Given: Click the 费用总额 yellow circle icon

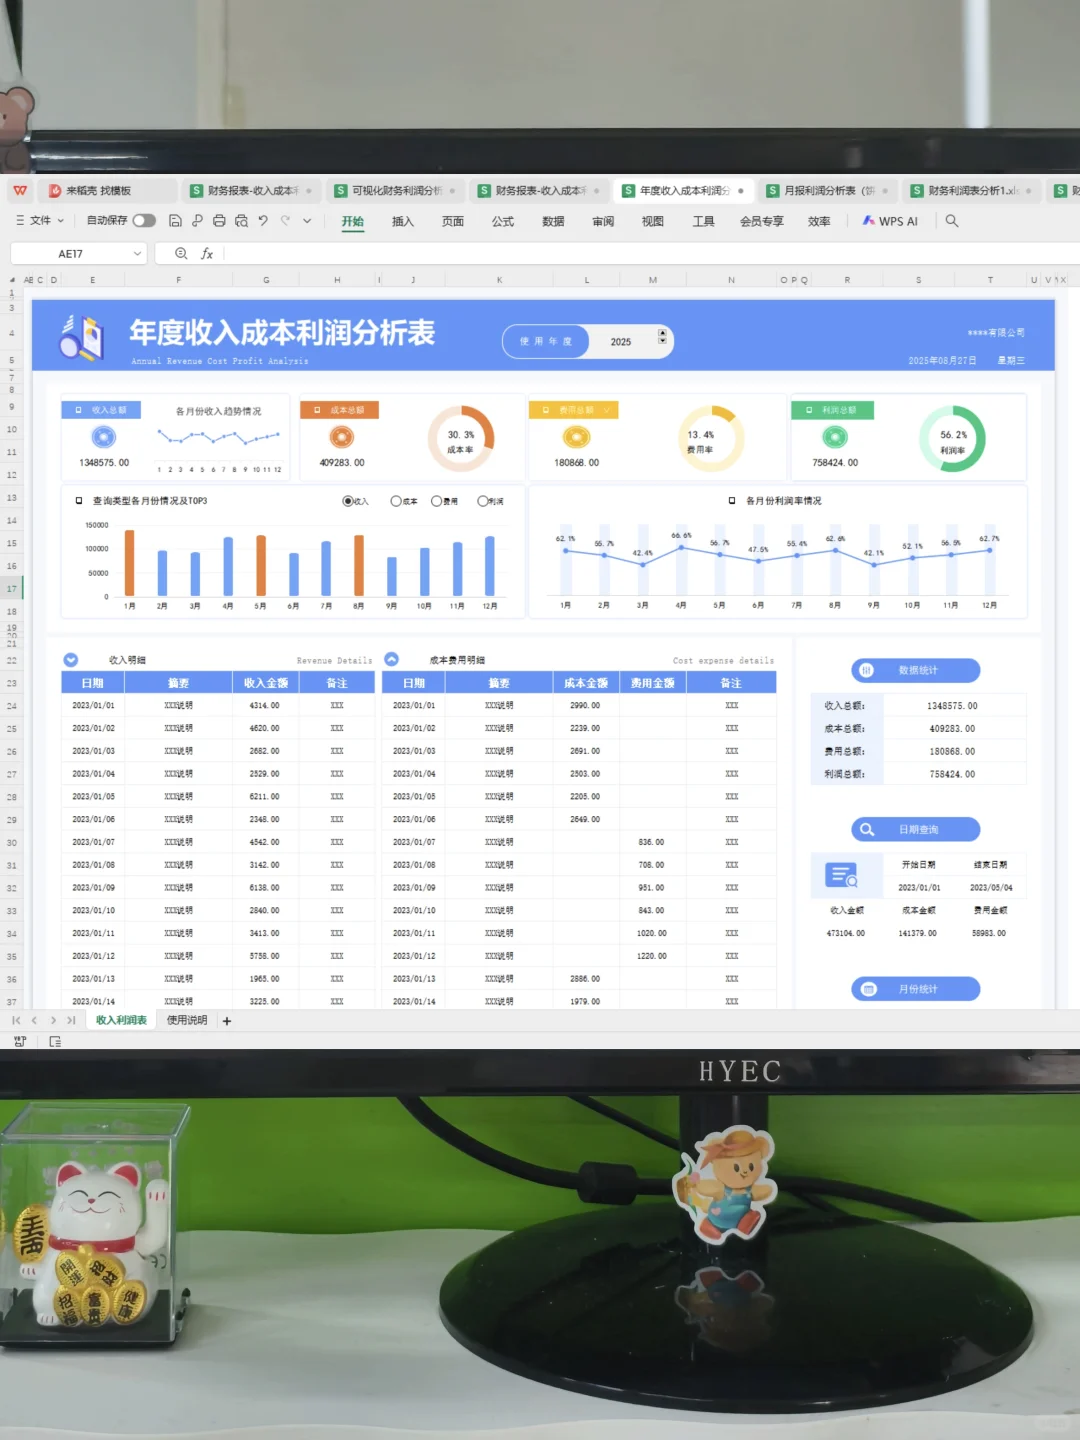Looking at the screenshot, I should [x=576, y=437].
